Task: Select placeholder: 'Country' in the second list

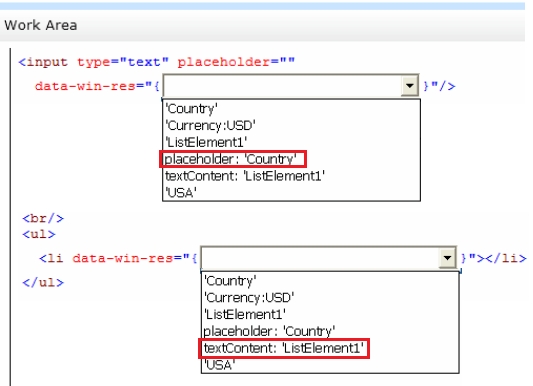Action: (x=269, y=331)
